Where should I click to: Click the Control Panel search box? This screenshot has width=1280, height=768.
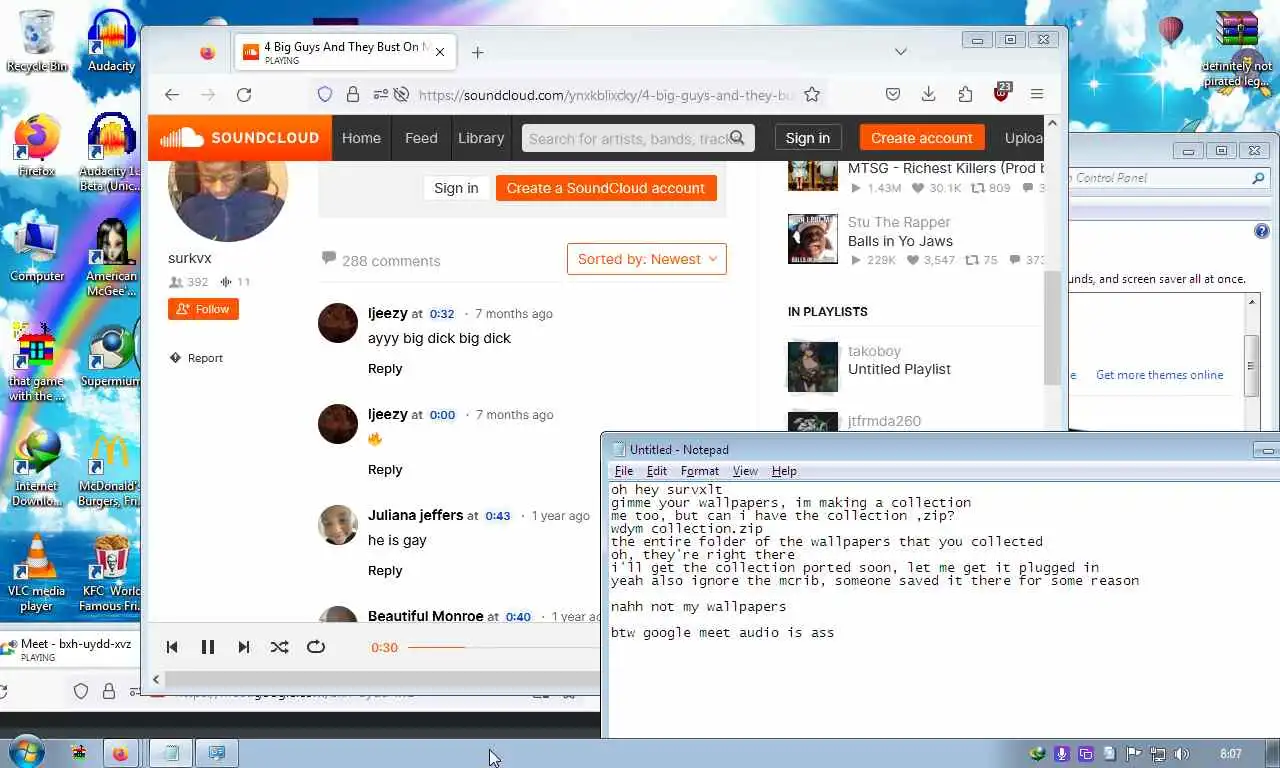[1169, 178]
